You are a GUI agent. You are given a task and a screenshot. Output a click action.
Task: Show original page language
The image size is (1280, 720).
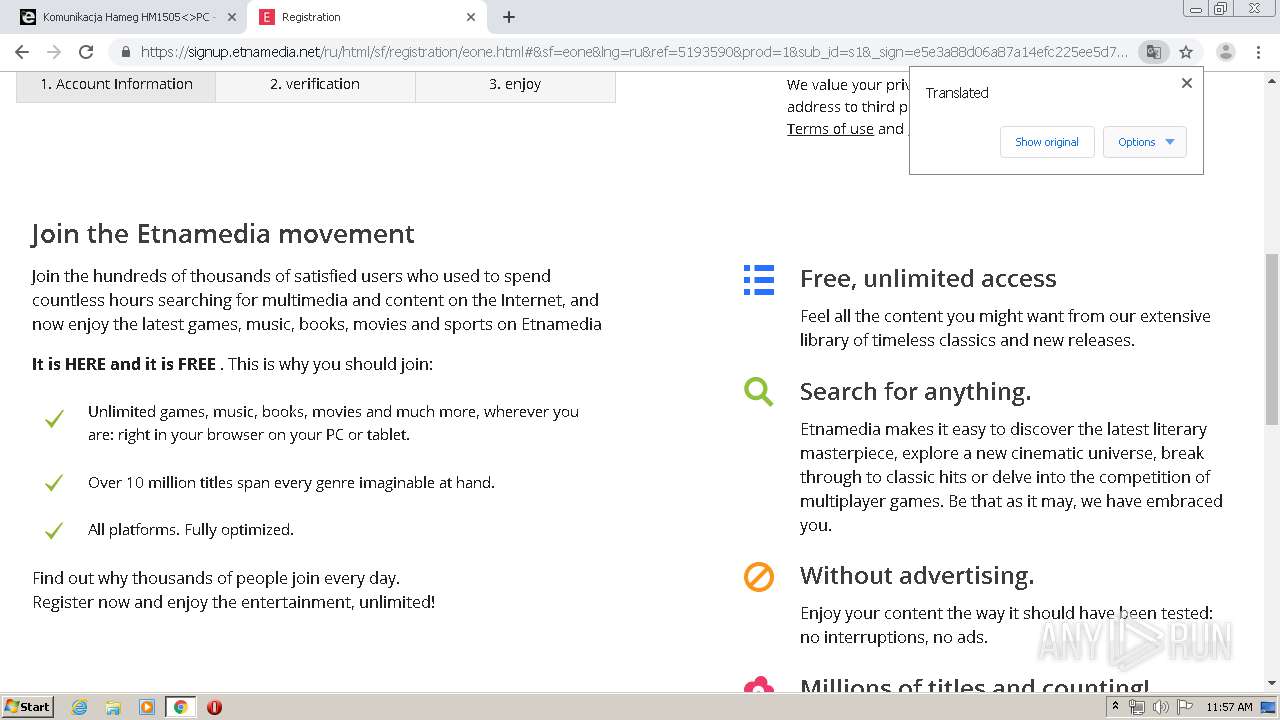click(1047, 142)
